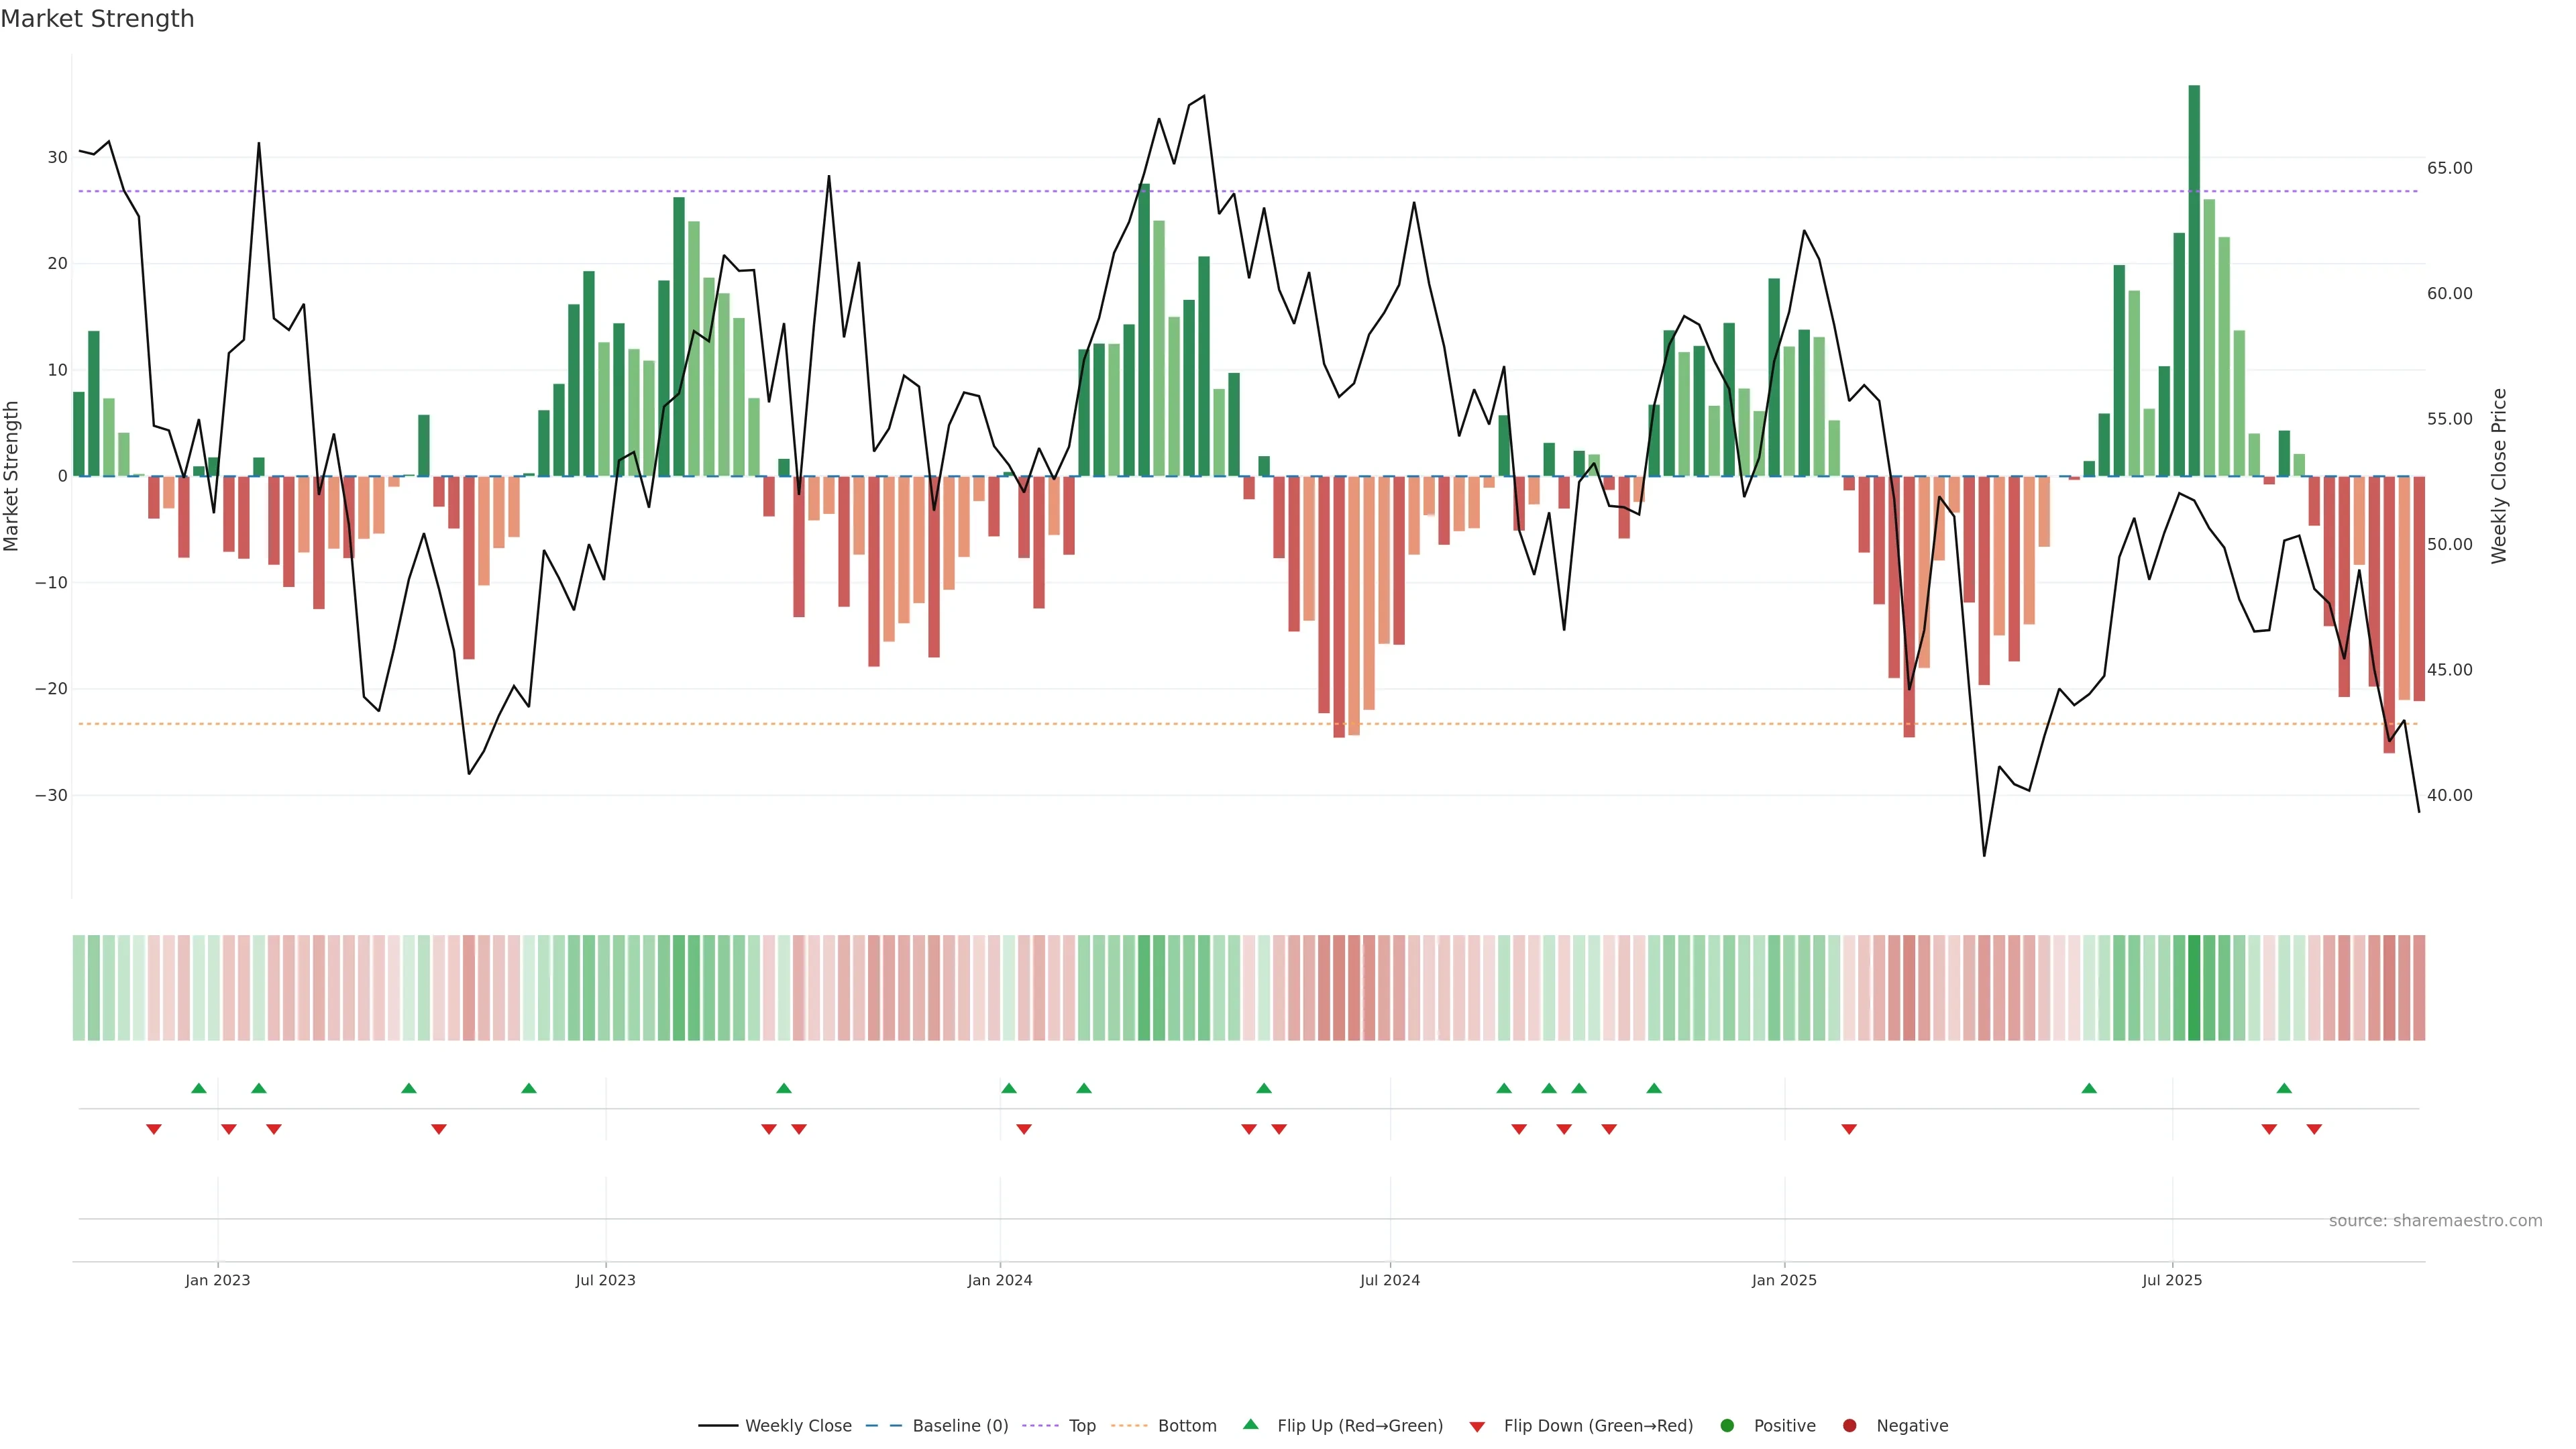Click the Jul 2024 x-axis label
The width and height of the screenshot is (2576, 1449).
coord(1389,1280)
